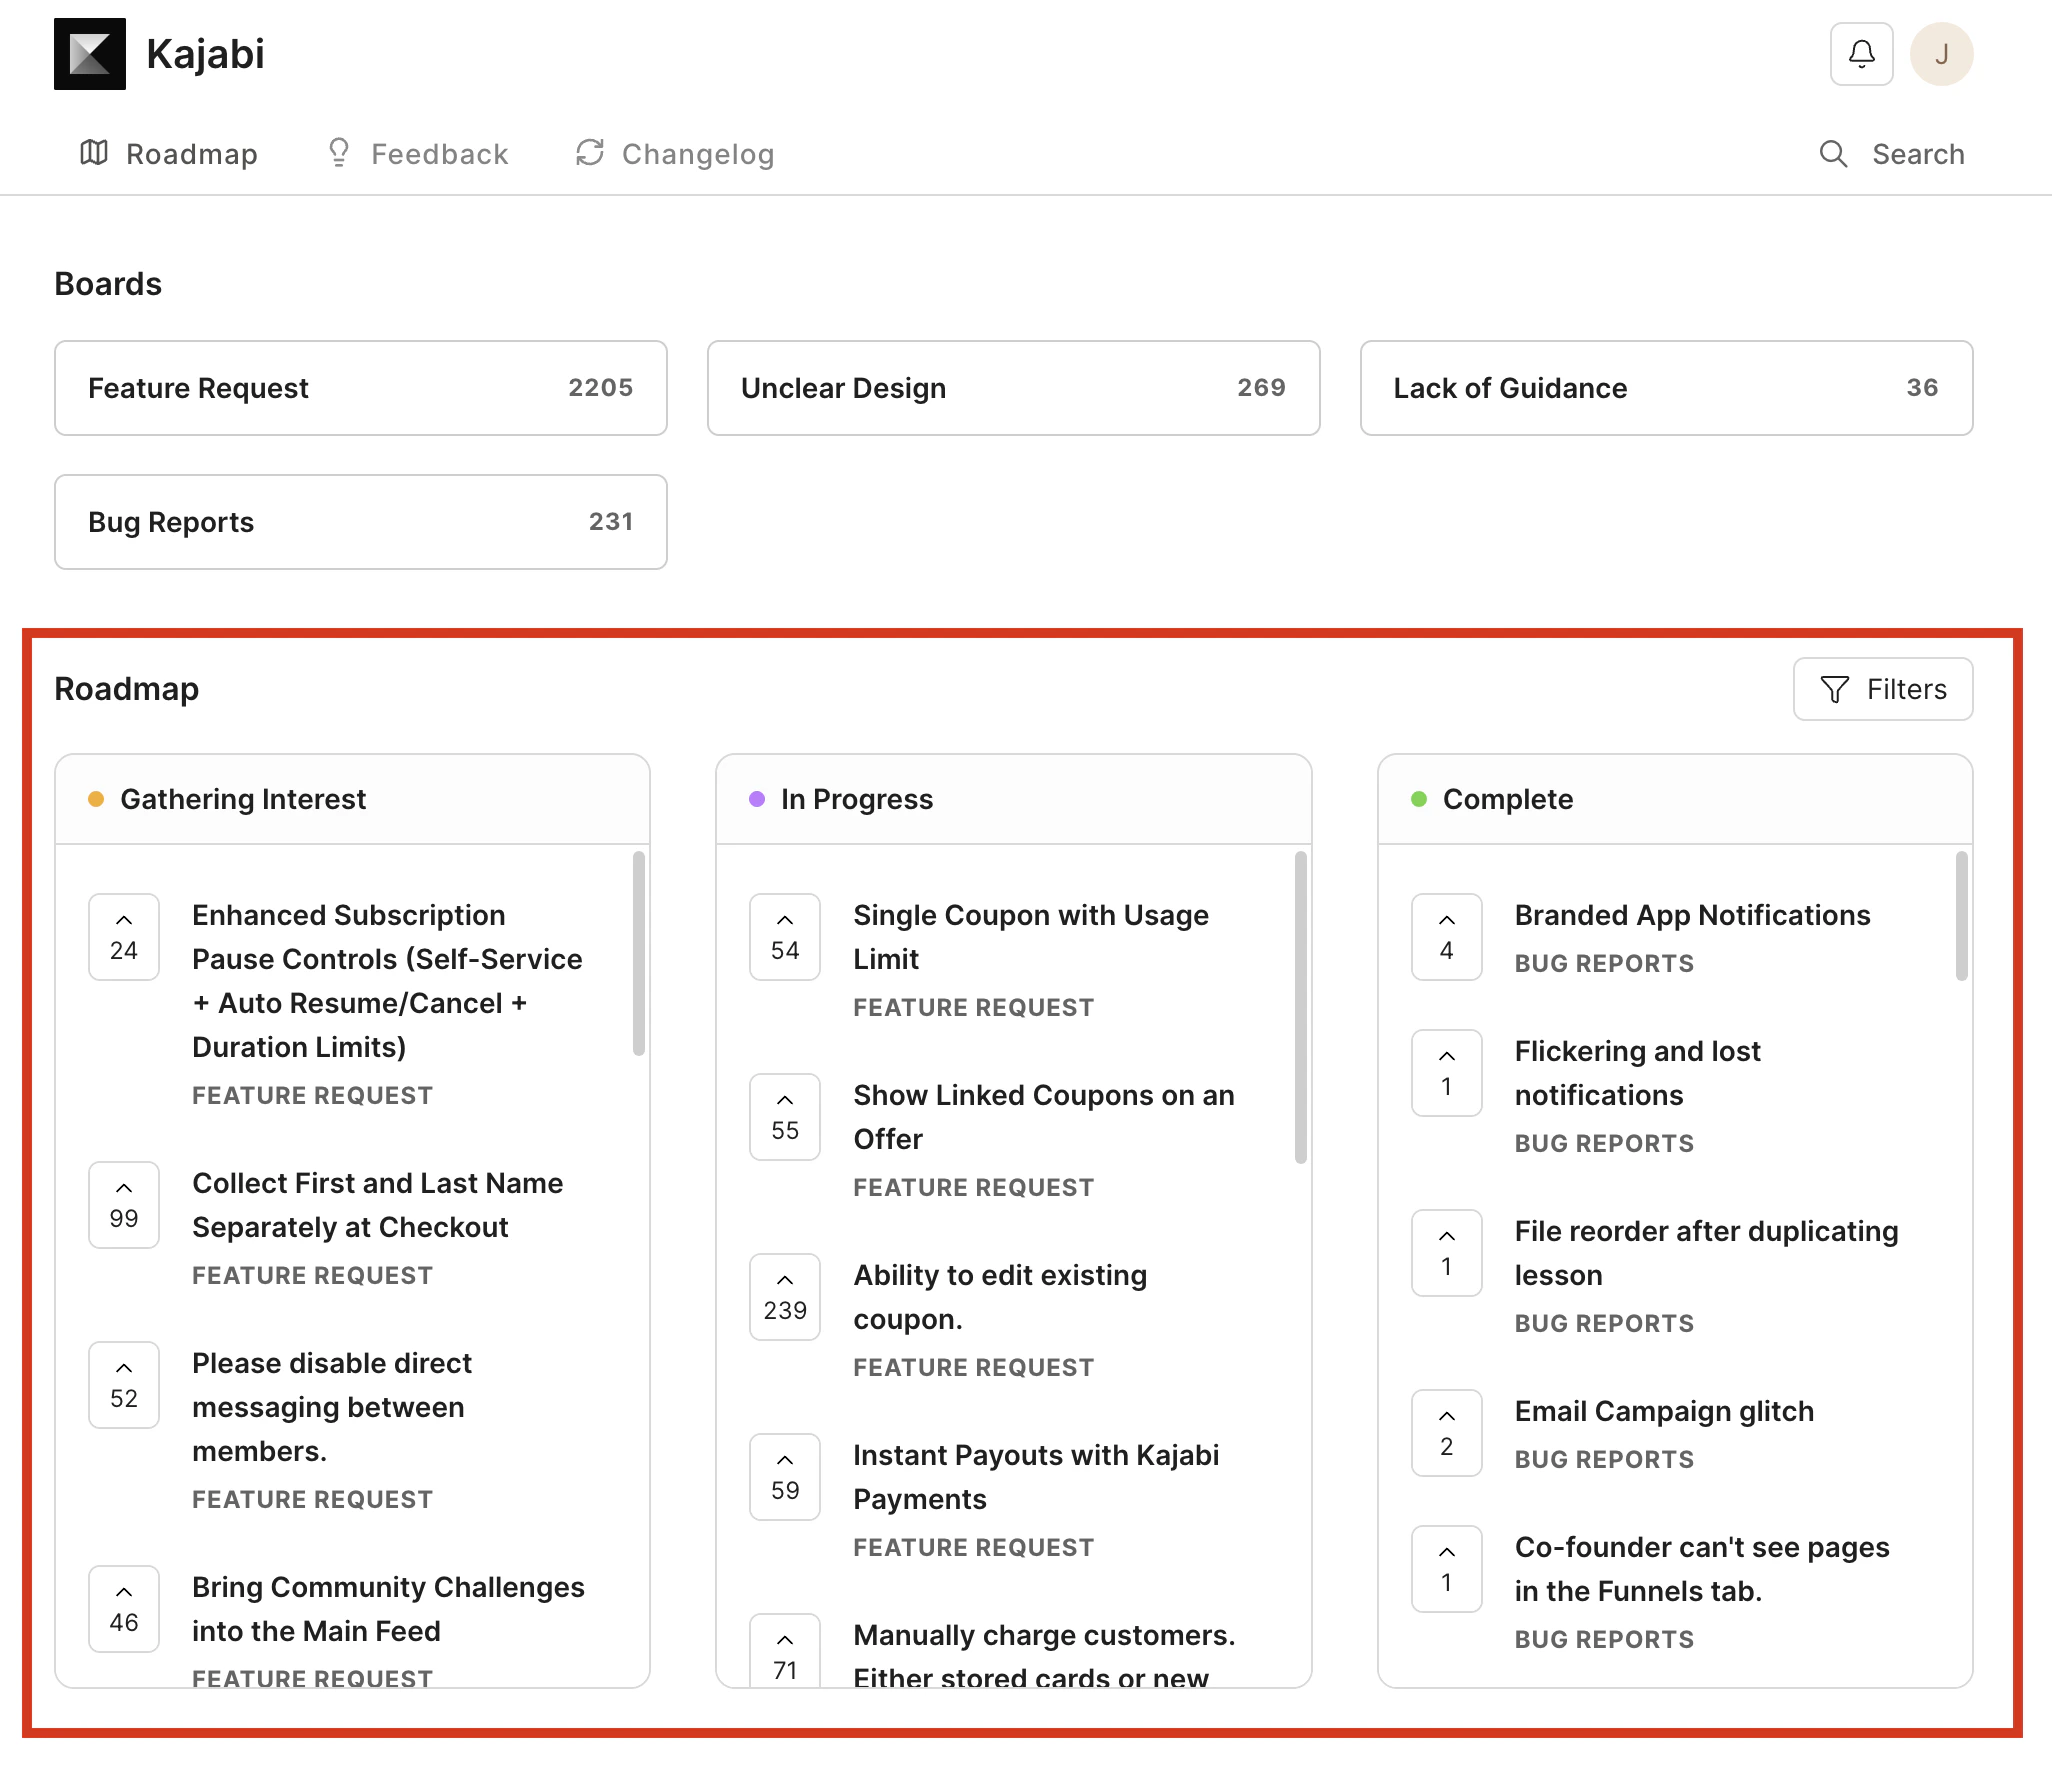Open Bring Community Challenges into Main Feed
This screenshot has width=2052, height=1780.
coord(388,1609)
